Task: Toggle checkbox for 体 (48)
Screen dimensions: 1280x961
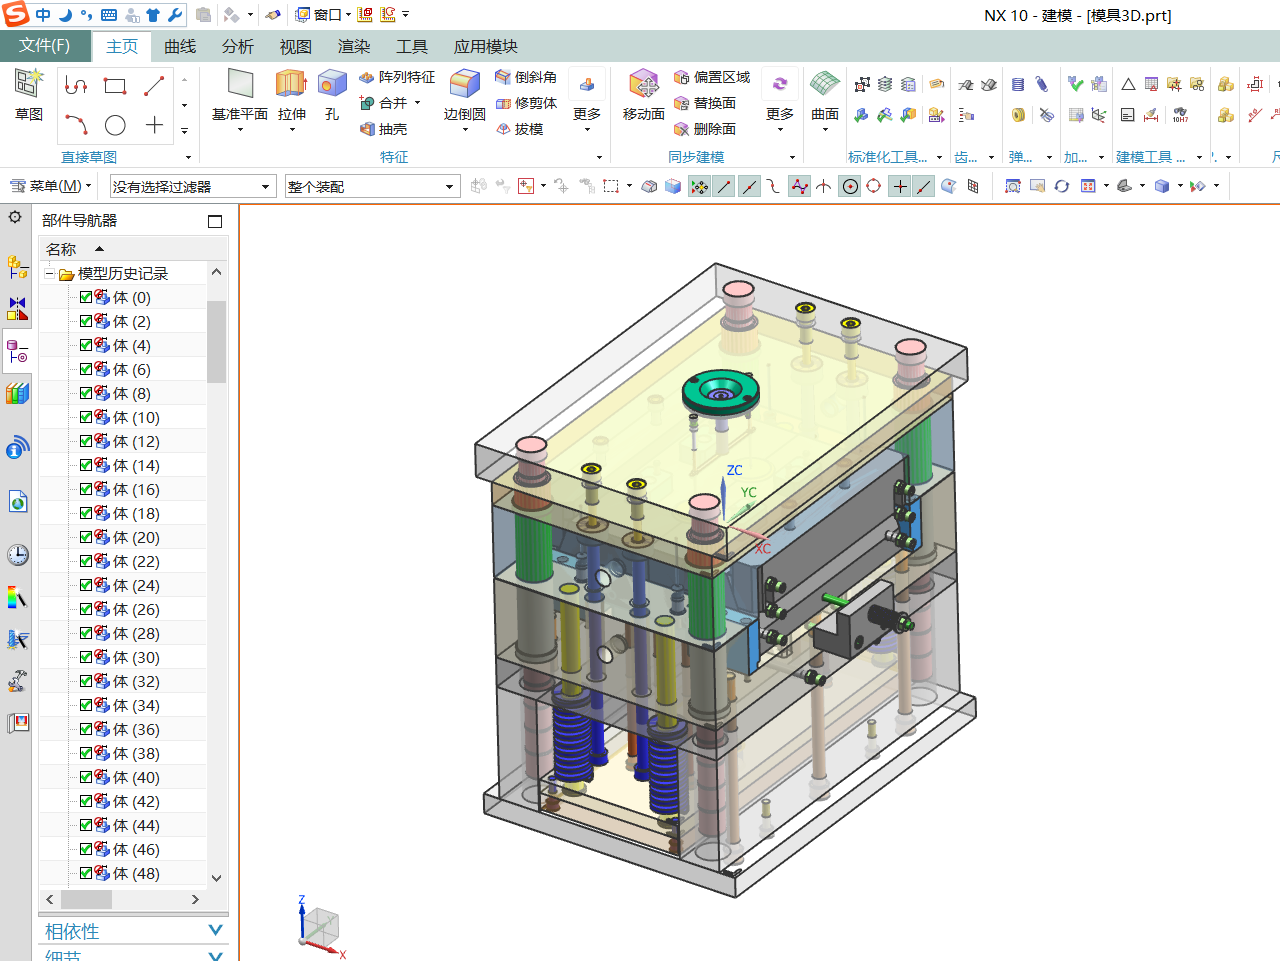Action: pyautogui.click(x=86, y=873)
